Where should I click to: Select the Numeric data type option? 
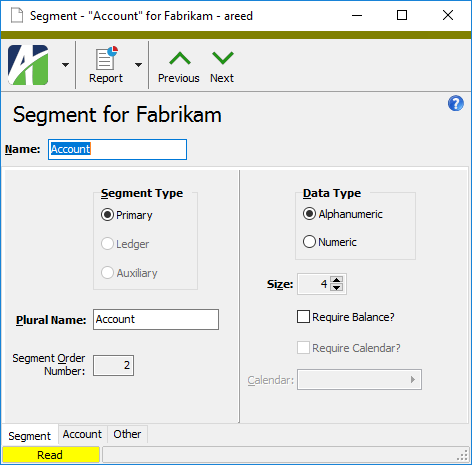(x=309, y=241)
